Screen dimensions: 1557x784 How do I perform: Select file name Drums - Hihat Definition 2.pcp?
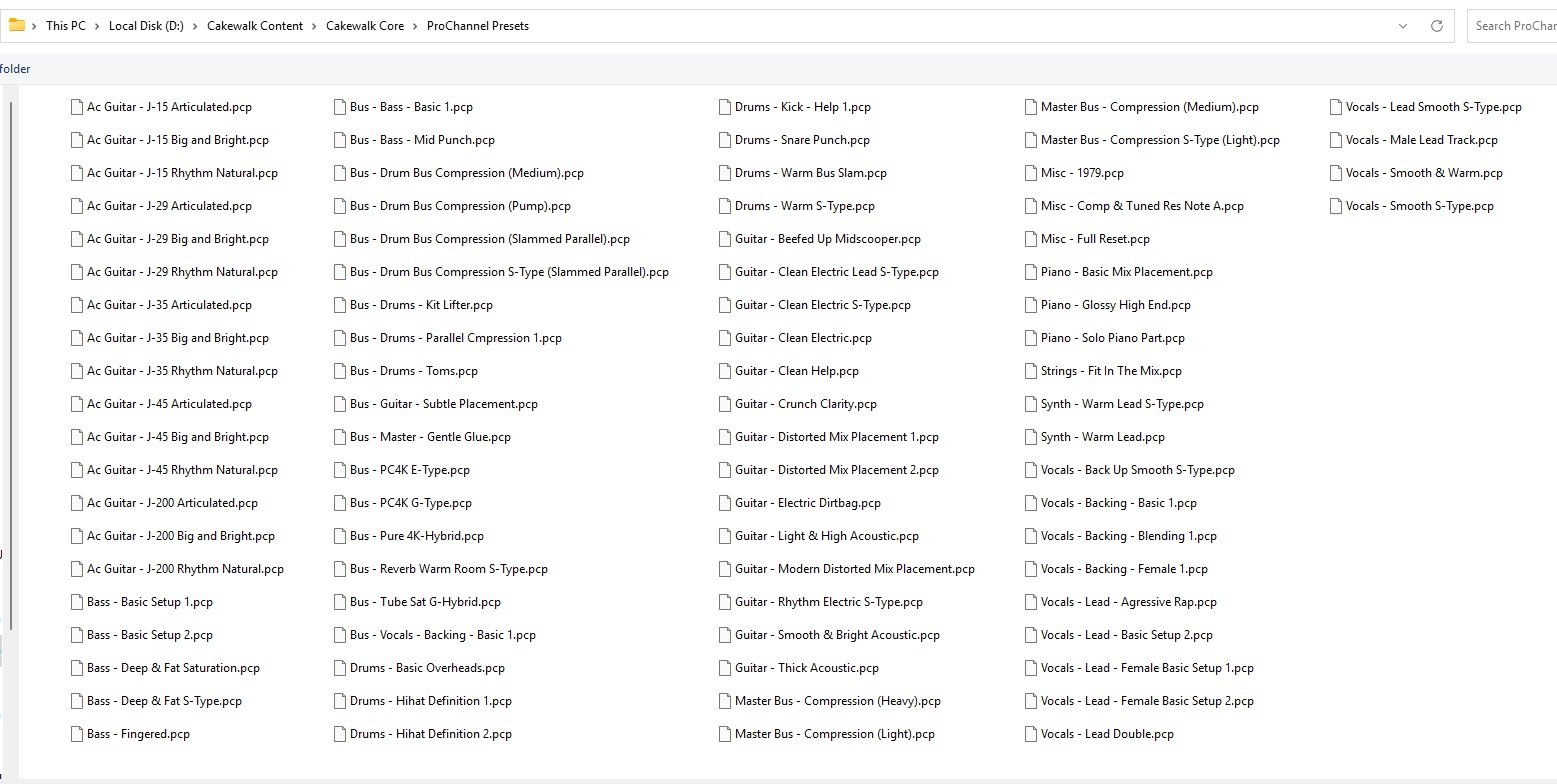tap(431, 734)
